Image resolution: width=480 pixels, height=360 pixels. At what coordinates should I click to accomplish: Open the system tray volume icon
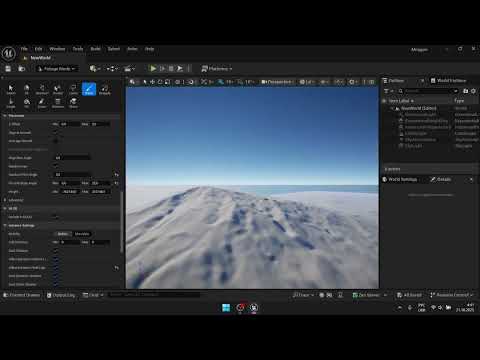(x=440, y=307)
